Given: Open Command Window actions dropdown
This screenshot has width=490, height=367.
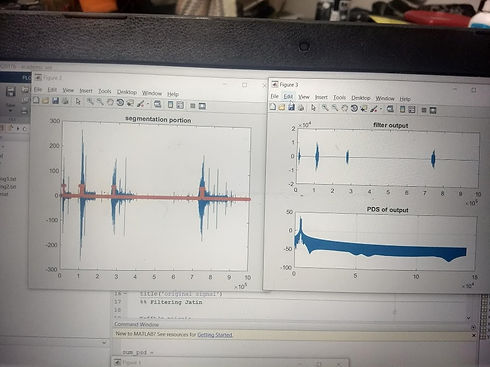Looking at the screenshot, I should (473, 327).
